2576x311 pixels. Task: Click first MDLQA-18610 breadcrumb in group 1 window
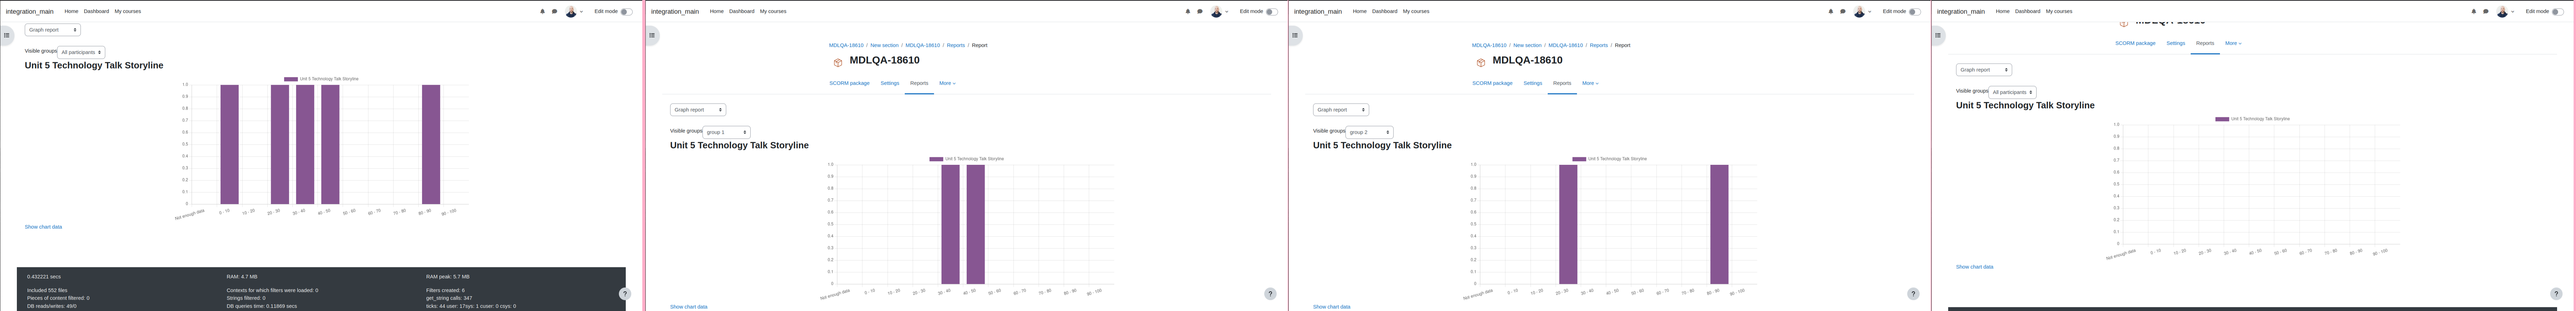point(846,45)
